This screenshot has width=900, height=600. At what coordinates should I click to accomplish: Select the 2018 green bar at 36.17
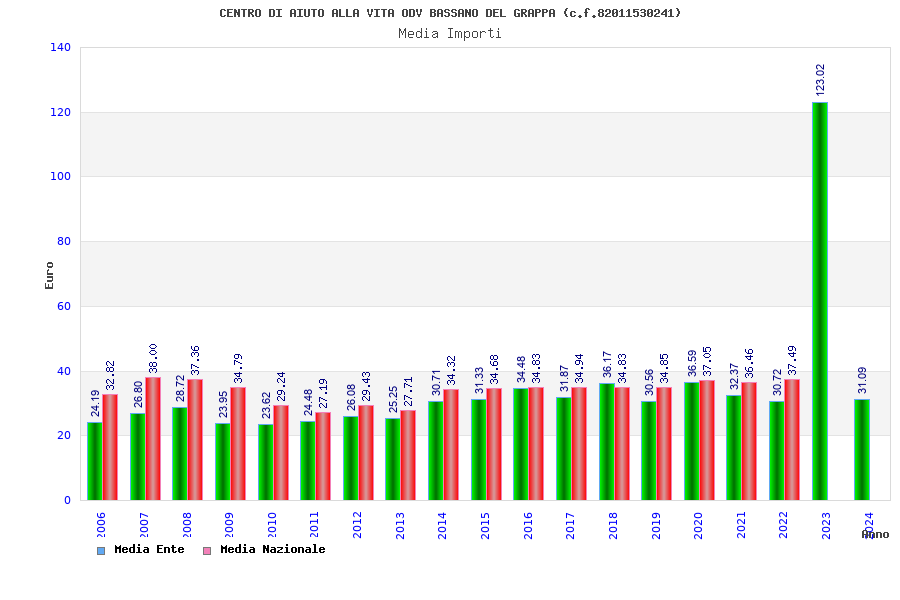607,442
